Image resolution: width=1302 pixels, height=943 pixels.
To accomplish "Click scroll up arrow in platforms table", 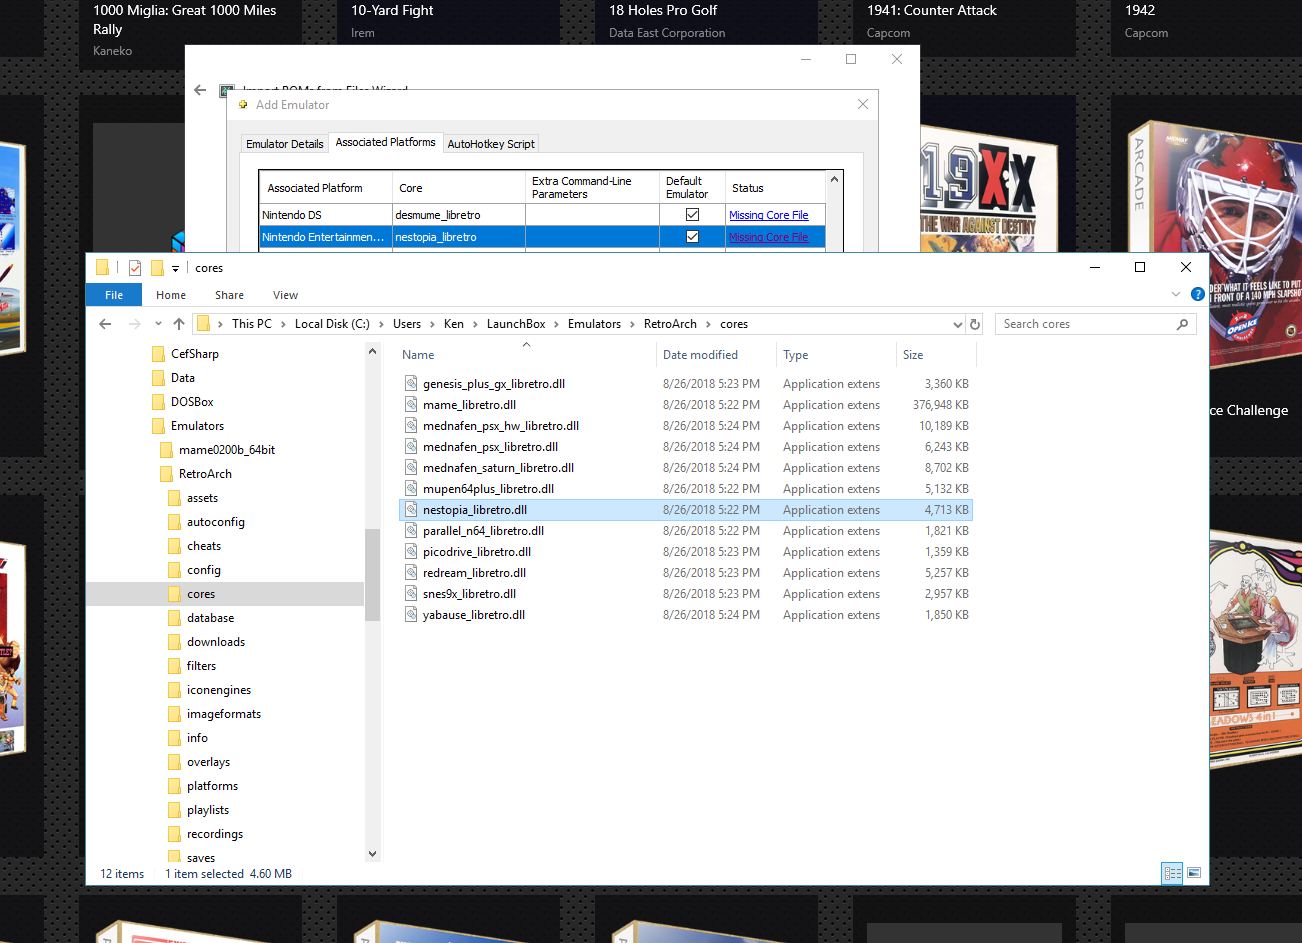I will [x=834, y=180].
